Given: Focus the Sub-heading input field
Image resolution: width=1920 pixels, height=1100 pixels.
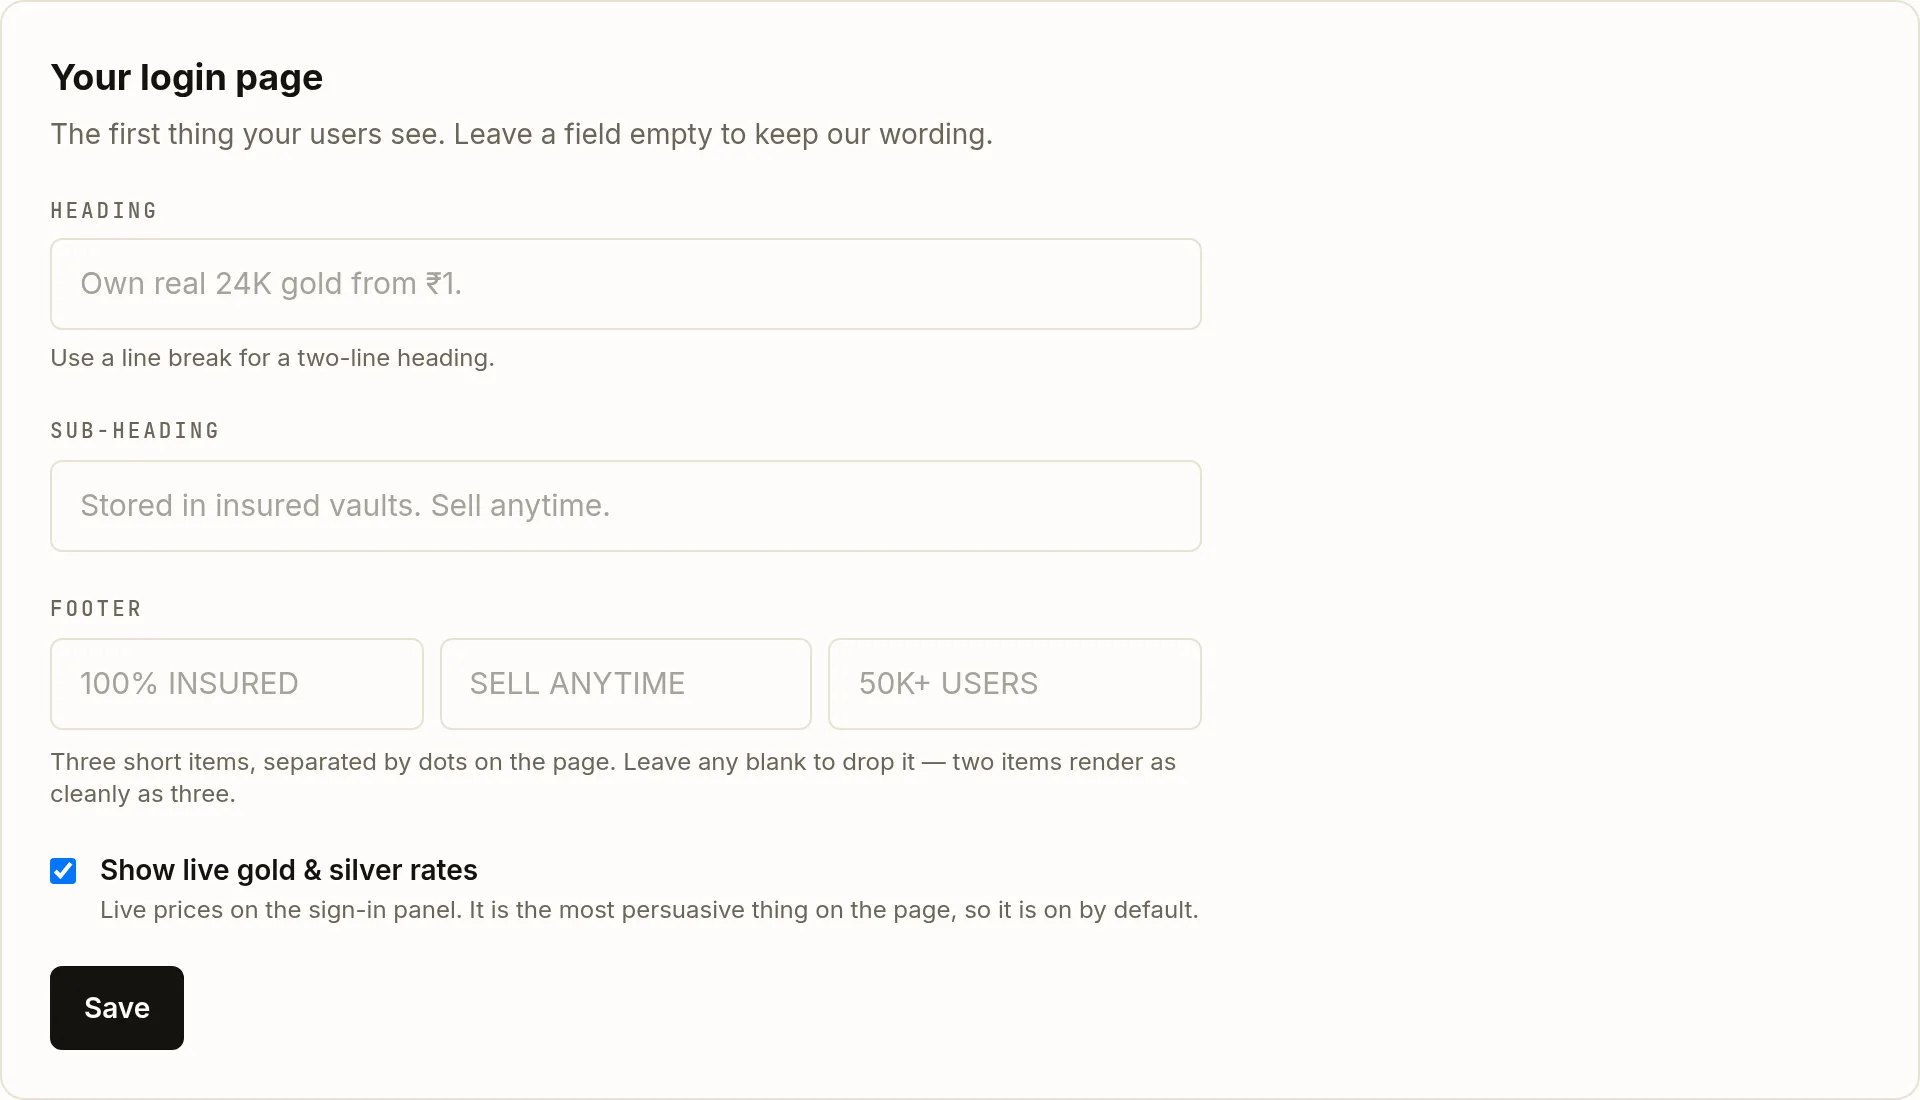Looking at the screenshot, I should point(626,506).
